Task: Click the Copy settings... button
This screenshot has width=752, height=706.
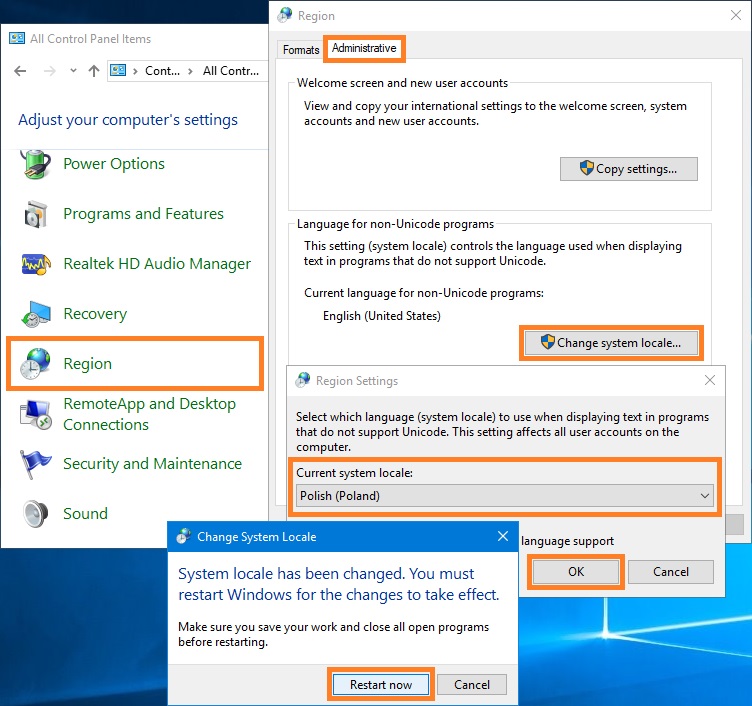Action: 629,169
